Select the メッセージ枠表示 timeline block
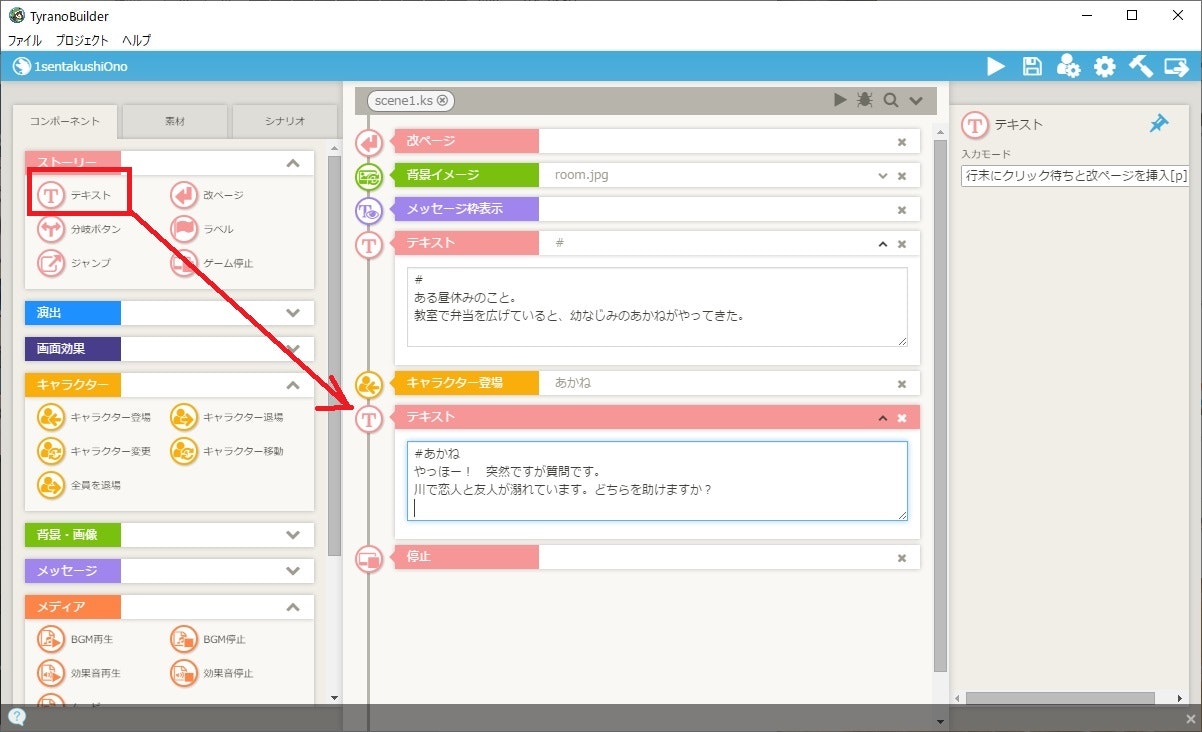 656,210
